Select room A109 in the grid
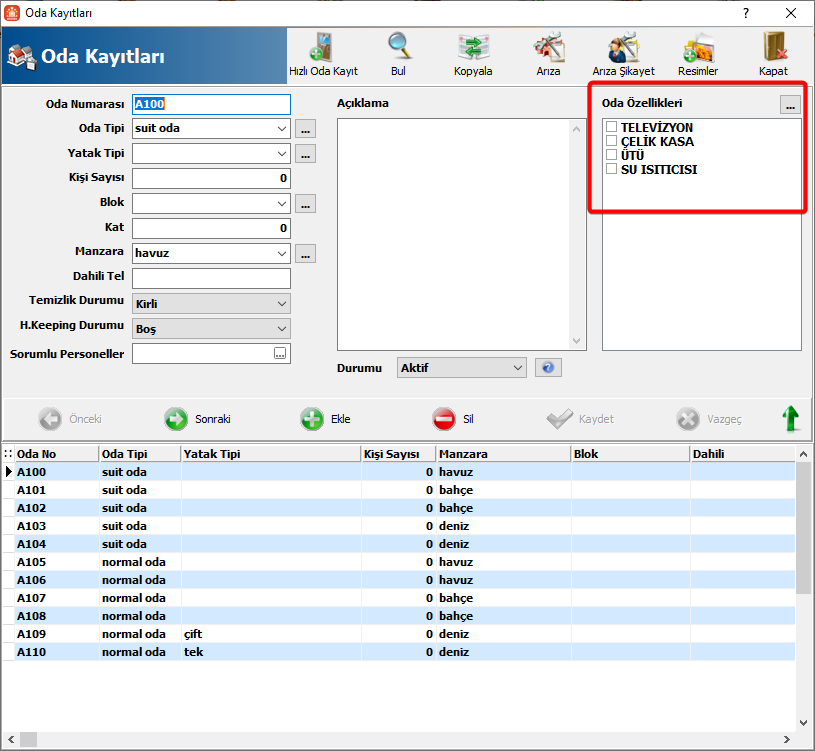815x751 pixels. [x=399, y=634]
